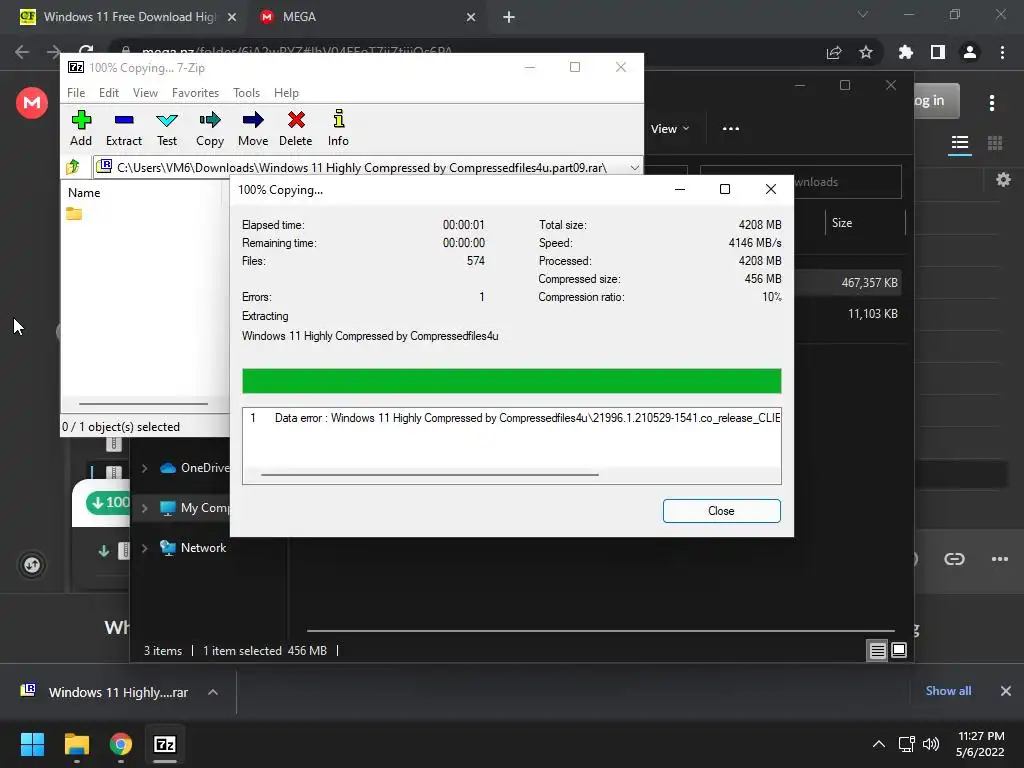Click Show all downloads link
This screenshot has width=1024, height=768.
point(948,690)
